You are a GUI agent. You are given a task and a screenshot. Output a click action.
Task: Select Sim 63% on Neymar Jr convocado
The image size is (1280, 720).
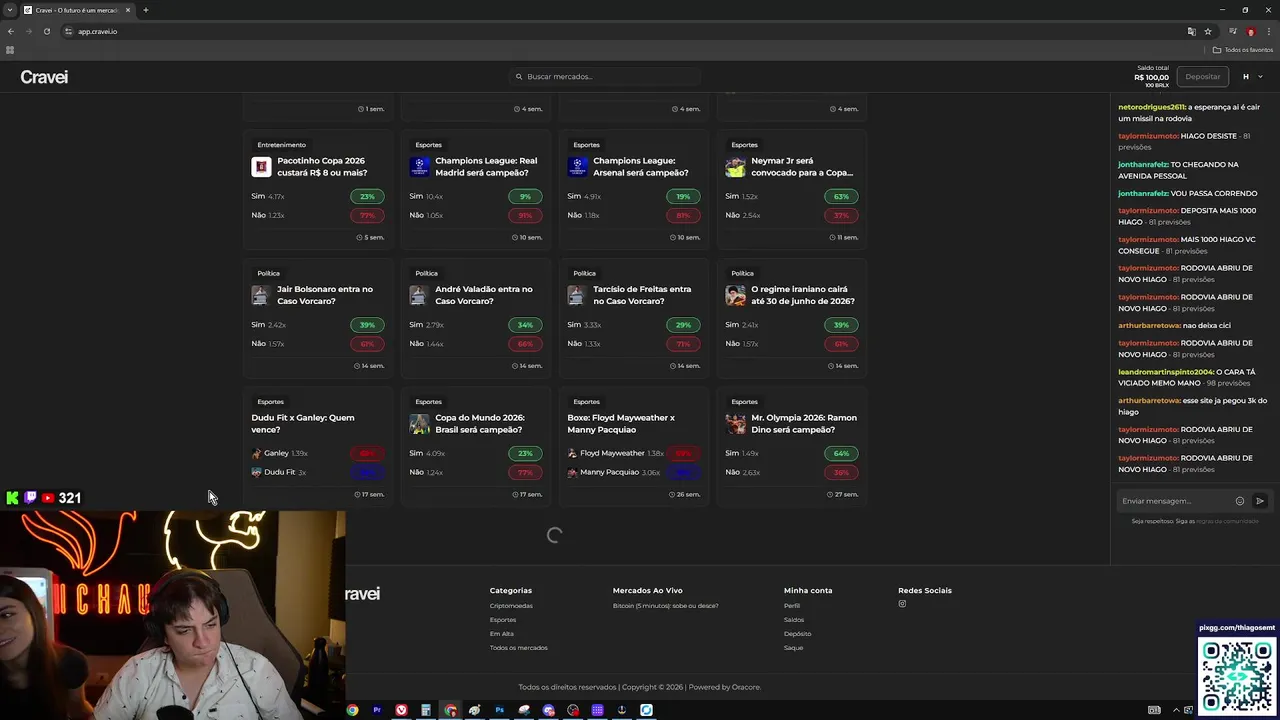pyautogui.click(x=841, y=197)
